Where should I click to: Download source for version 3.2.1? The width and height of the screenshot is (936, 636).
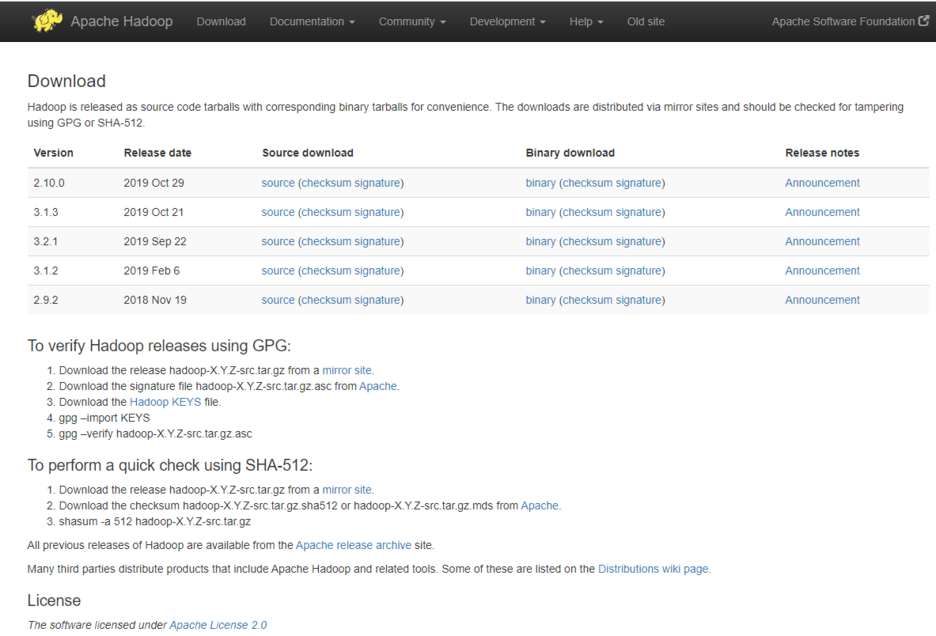tap(278, 241)
